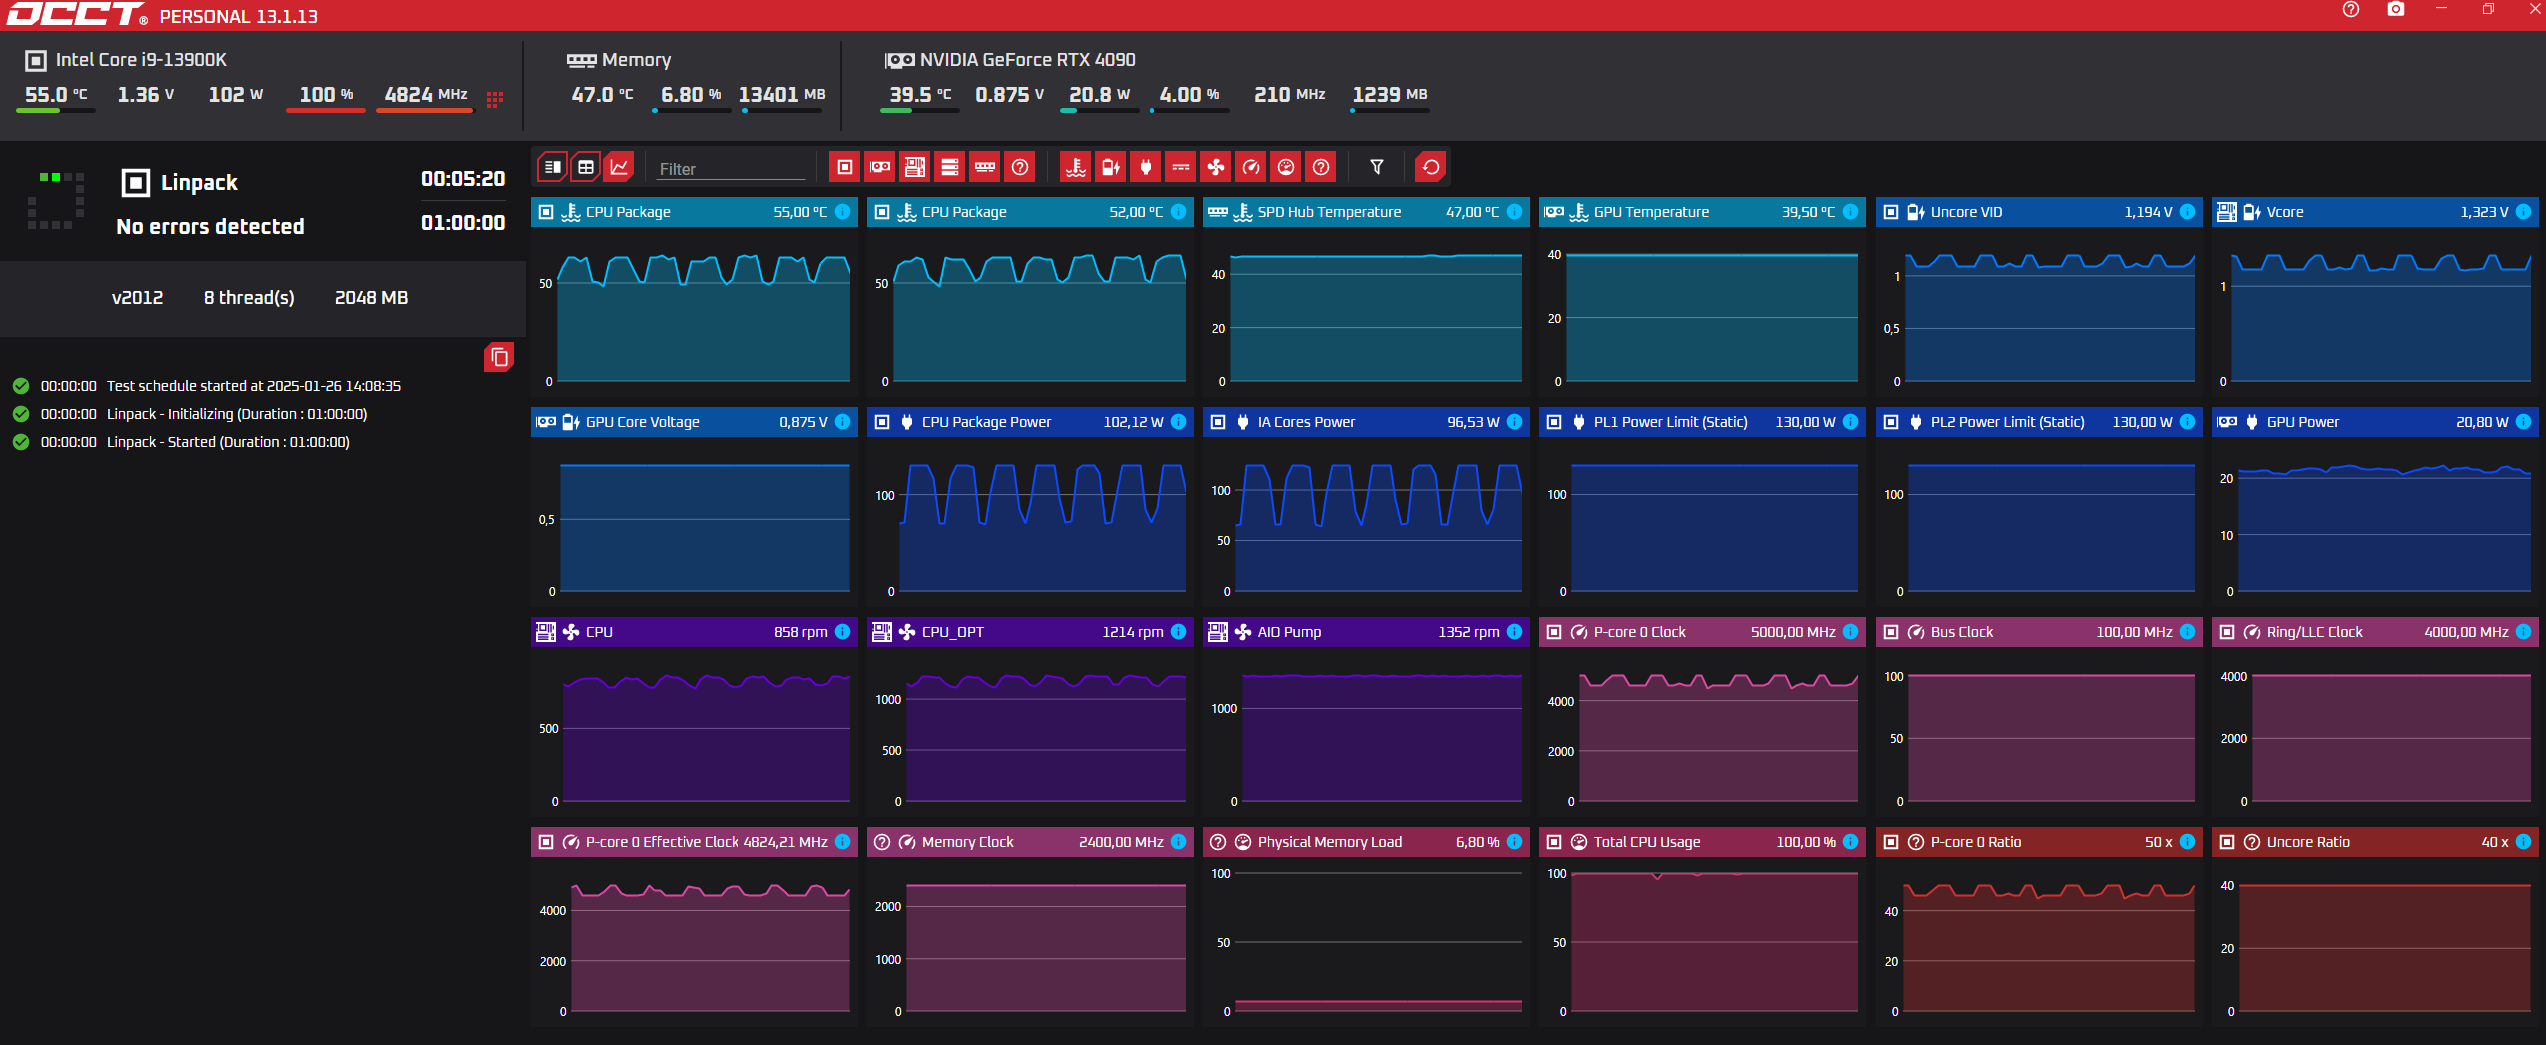
Task: Toggle the CPU hardware sensor filter
Action: (x=845, y=167)
